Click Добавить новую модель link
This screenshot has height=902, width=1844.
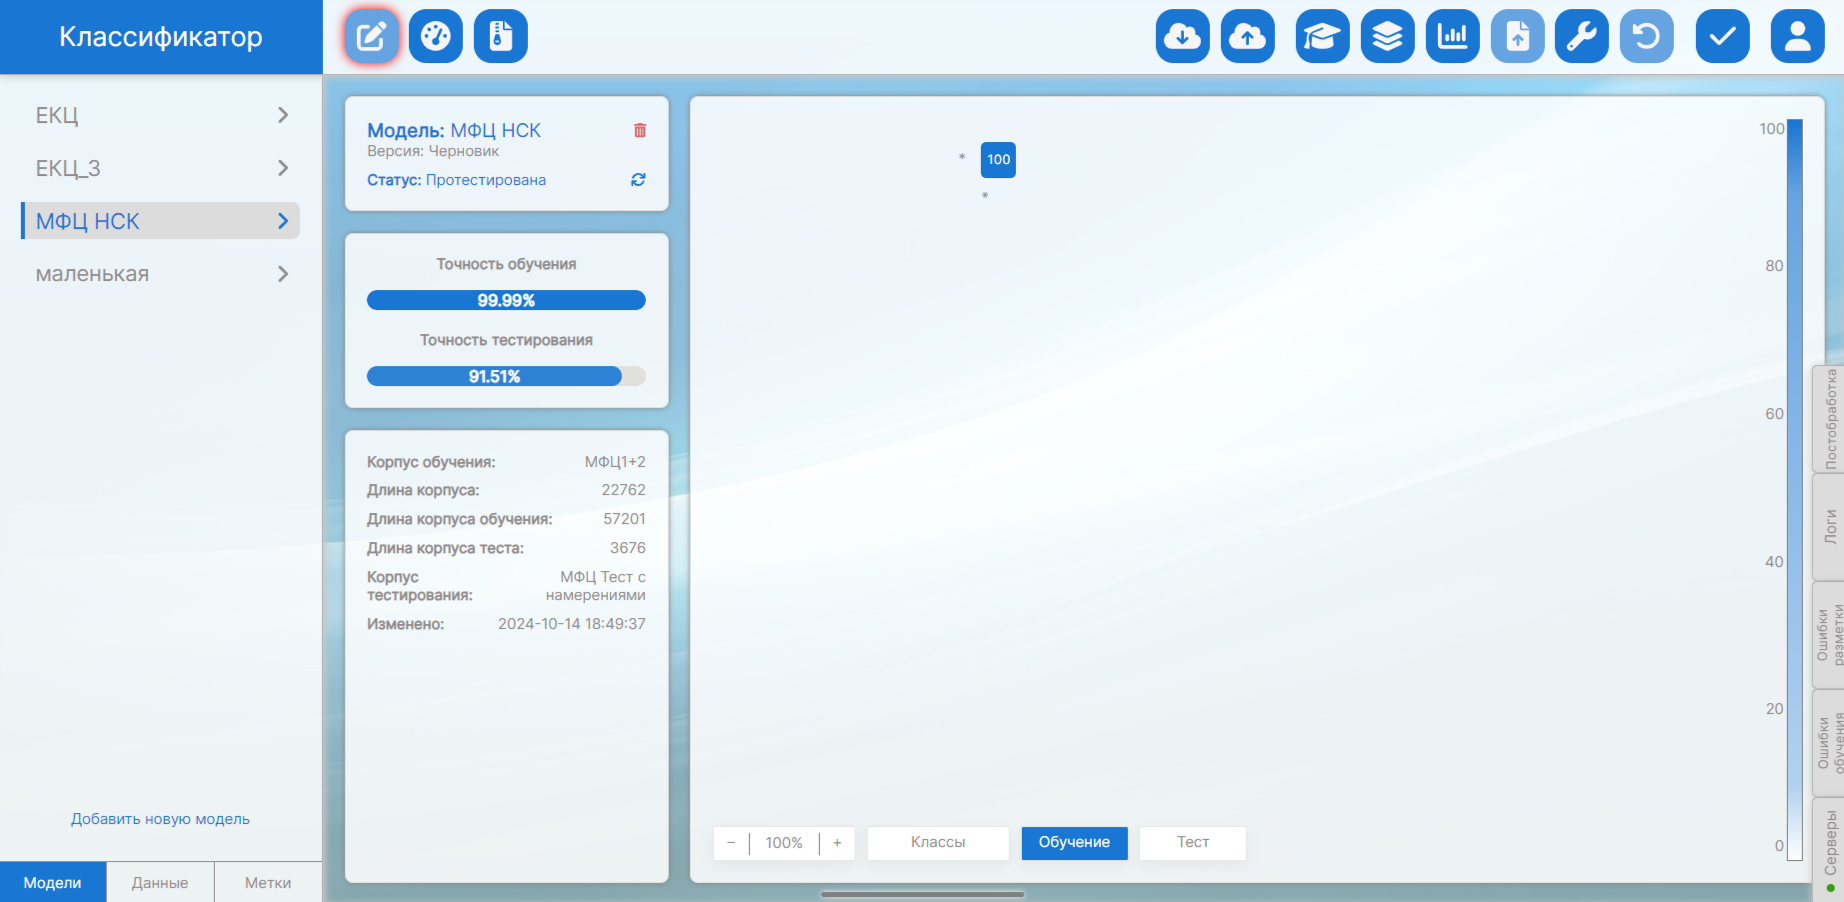coord(160,819)
